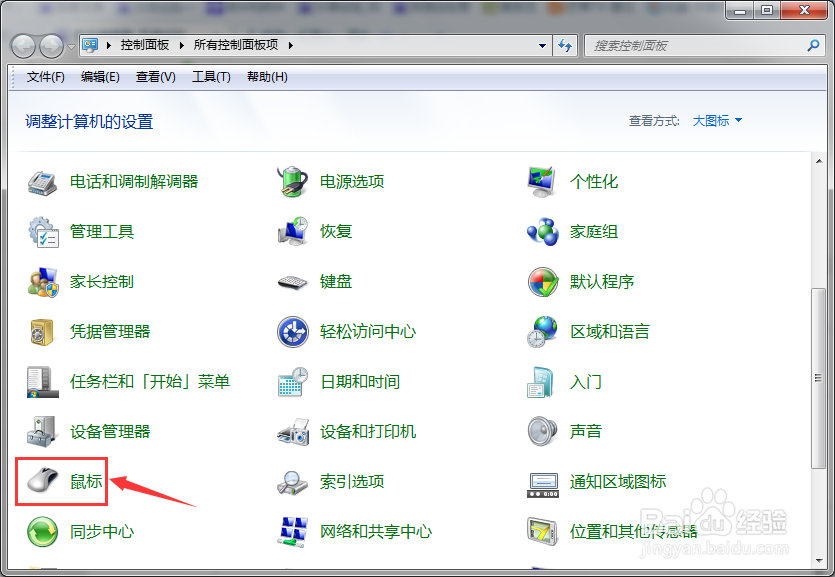Viewport: 835px width, 577px height.
Task: Open the Parental Controls (家长控制) icon
Action: pos(43,282)
